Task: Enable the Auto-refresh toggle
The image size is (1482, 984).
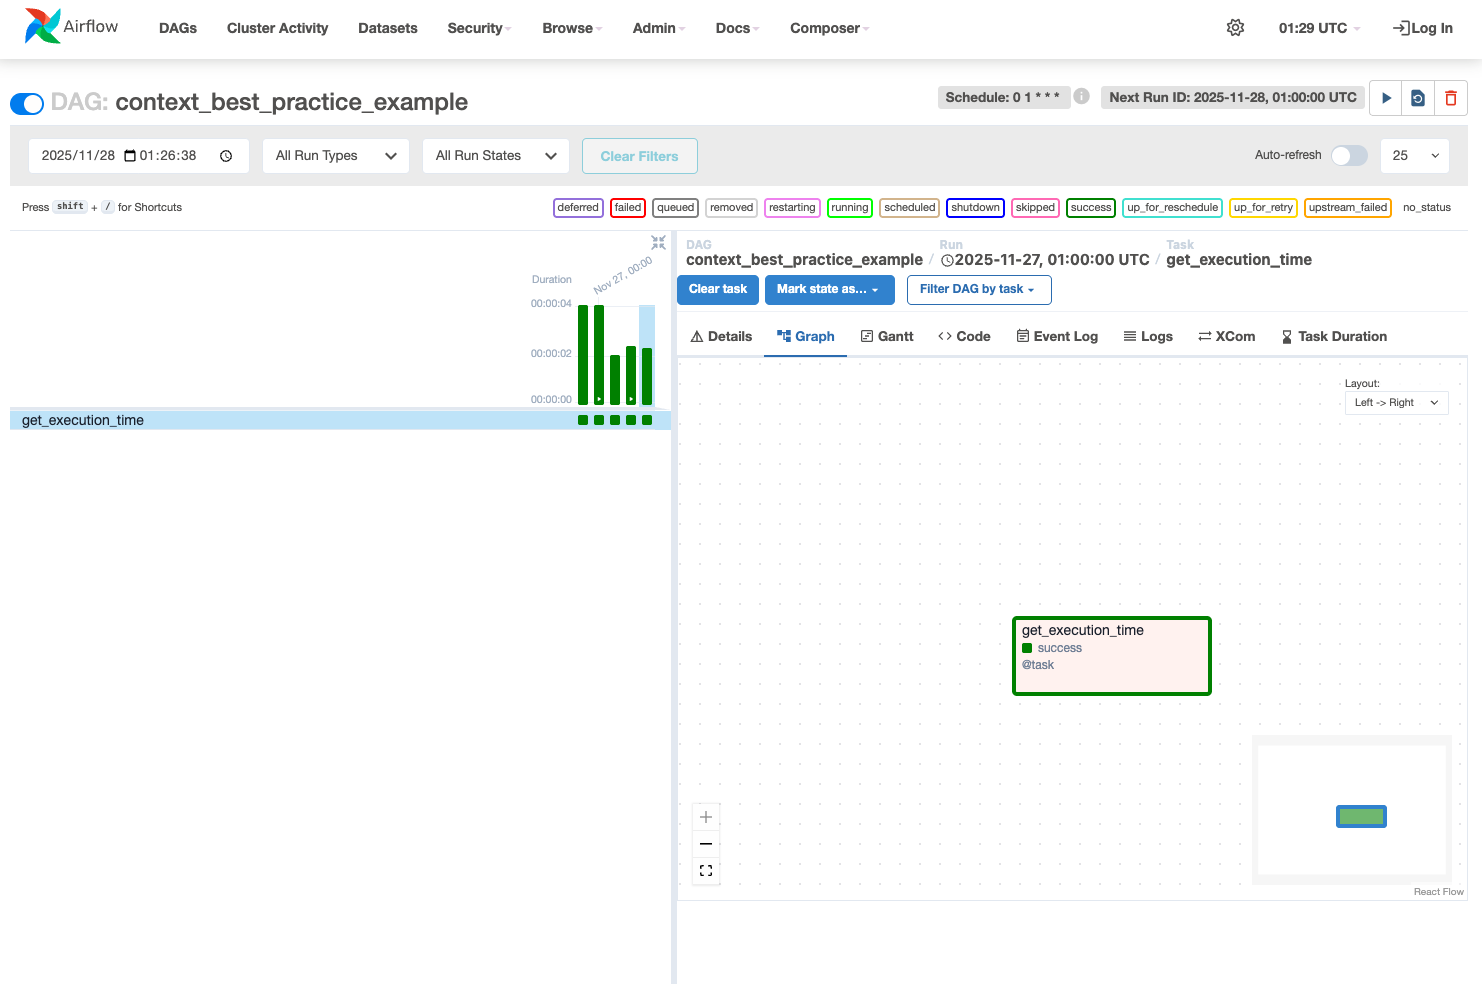Action: click(x=1348, y=155)
